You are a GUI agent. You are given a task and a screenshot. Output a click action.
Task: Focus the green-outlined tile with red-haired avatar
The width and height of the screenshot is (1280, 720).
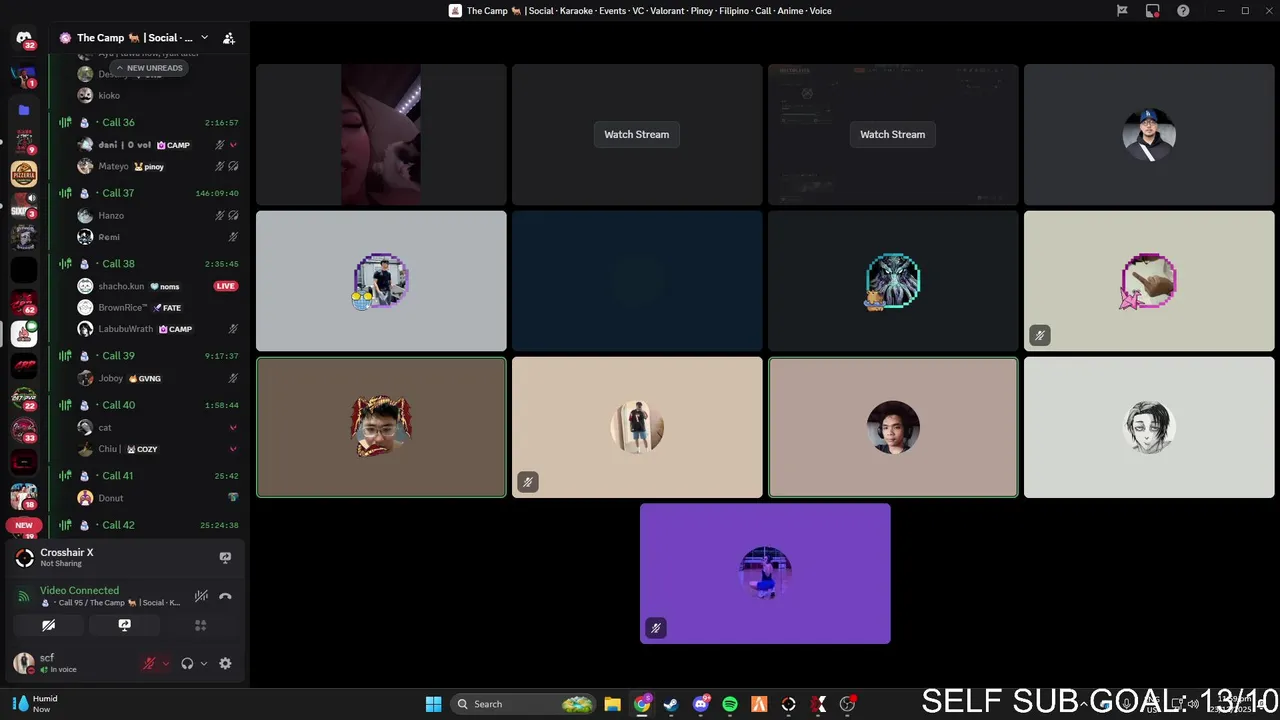pyautogui.click(x=381, y=427)
